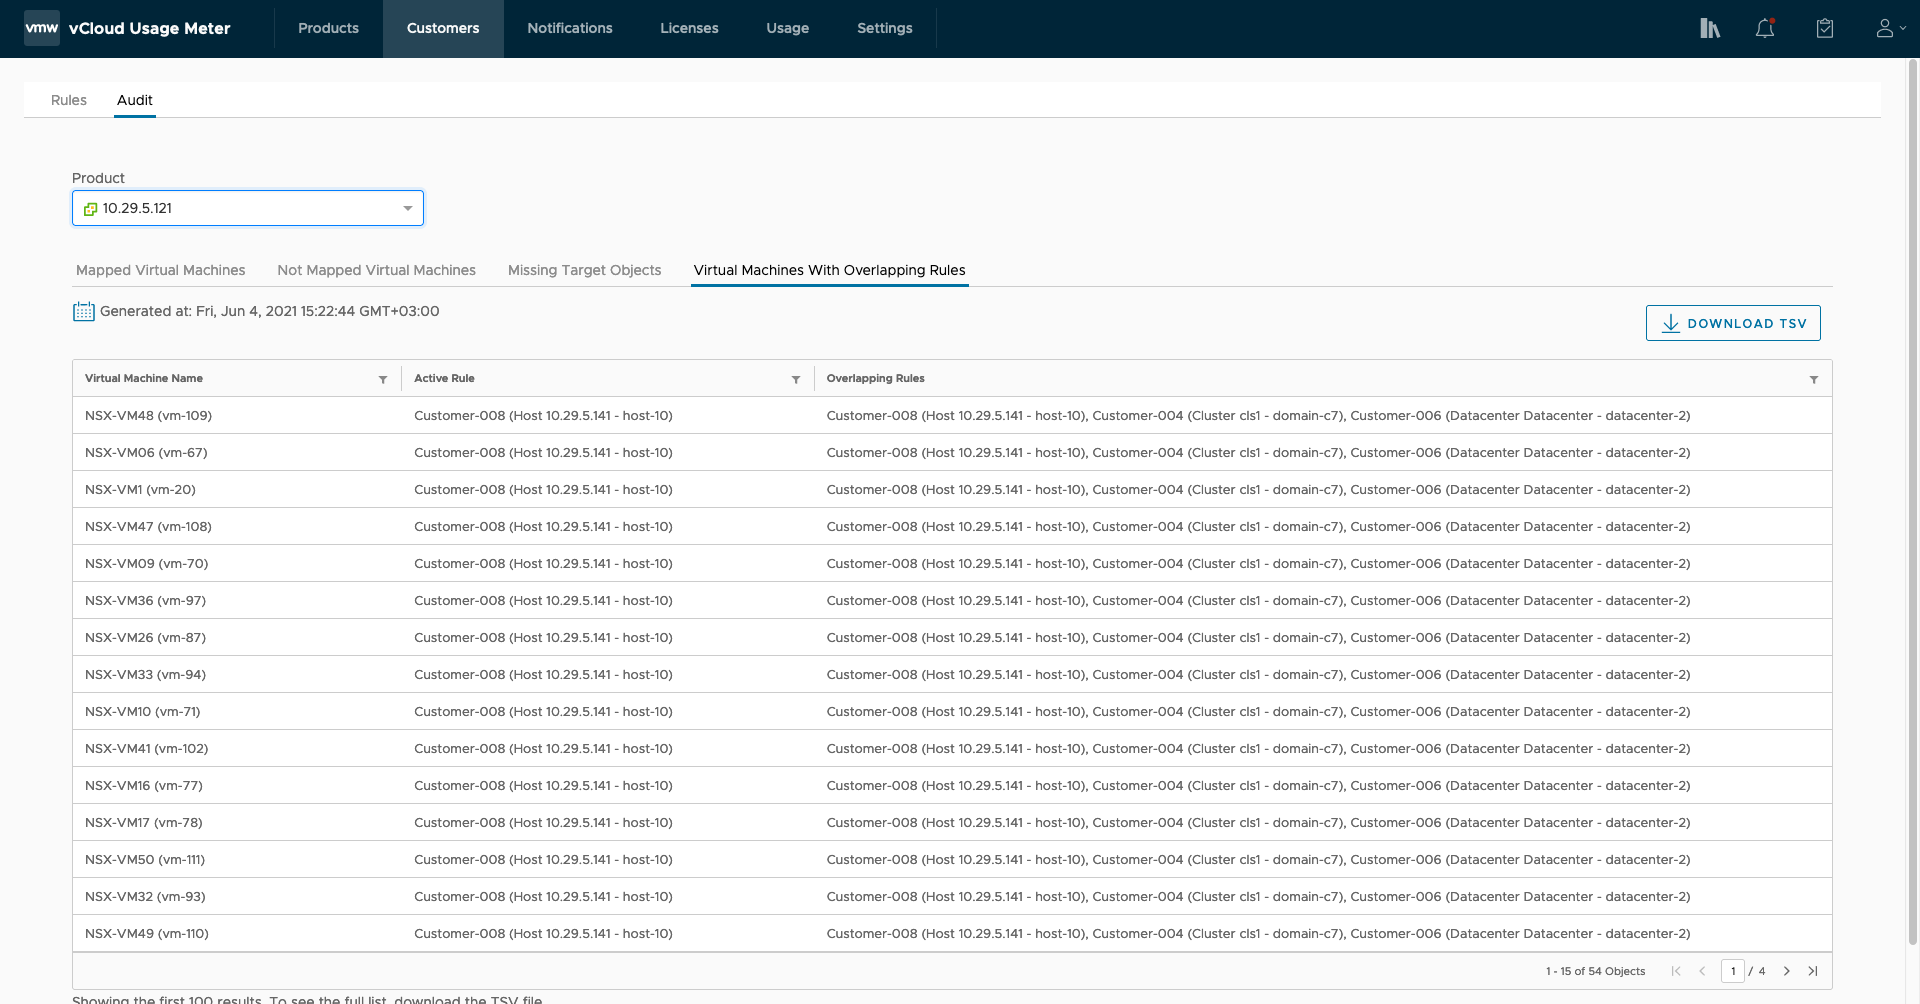The width and height of the screenshot is (1920, 1004).
Task: Click the vmw logo
Action: (42, 28)
